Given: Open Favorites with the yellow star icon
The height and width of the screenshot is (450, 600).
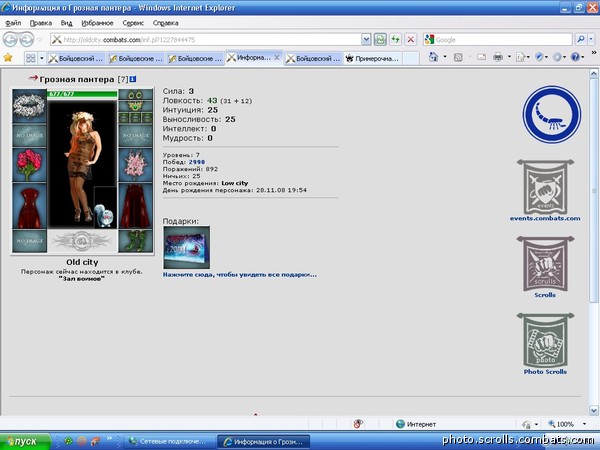Looking at the screenshot, I should [8, 58].
